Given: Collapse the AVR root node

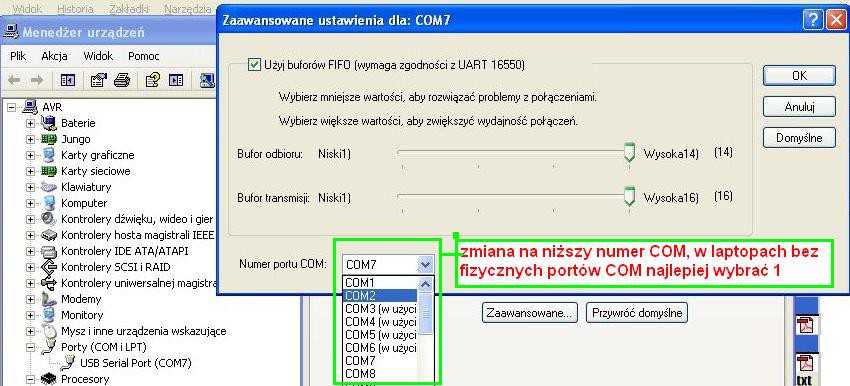Looking at the screenshot, I should point(11,107).
